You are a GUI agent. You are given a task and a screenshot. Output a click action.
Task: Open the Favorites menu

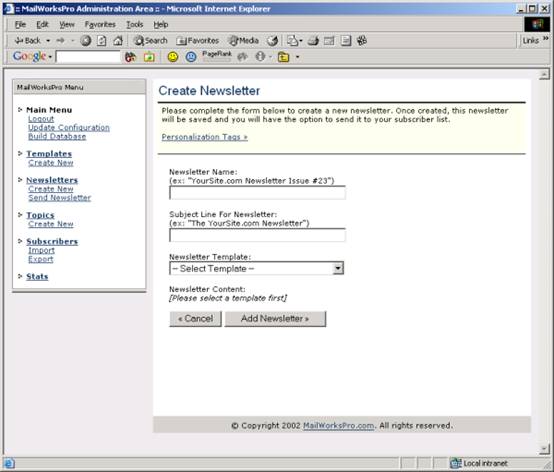[100, 24]
